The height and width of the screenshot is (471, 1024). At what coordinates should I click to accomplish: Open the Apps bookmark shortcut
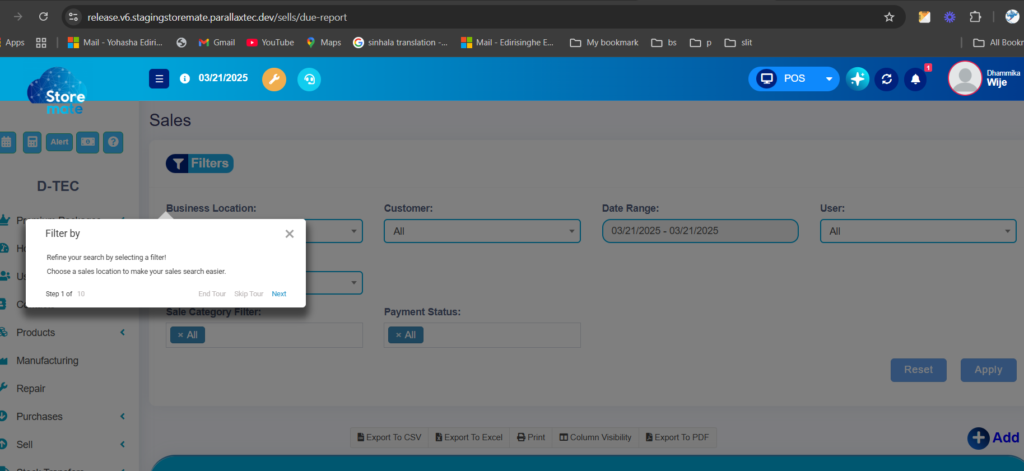tap(13, 42)
